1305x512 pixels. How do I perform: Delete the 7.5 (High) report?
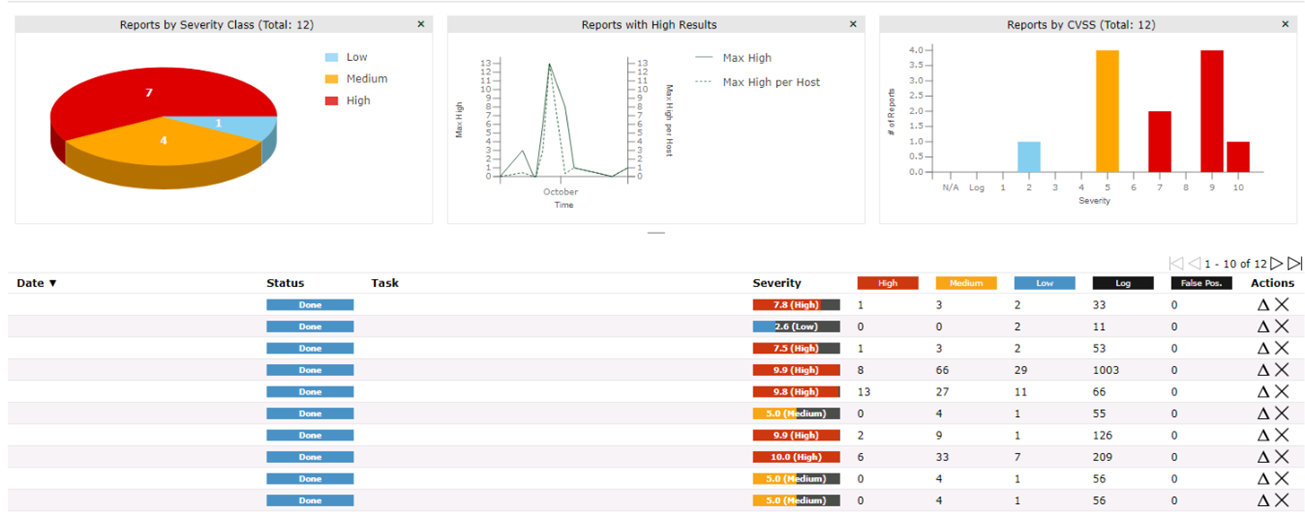point(1281,348)
